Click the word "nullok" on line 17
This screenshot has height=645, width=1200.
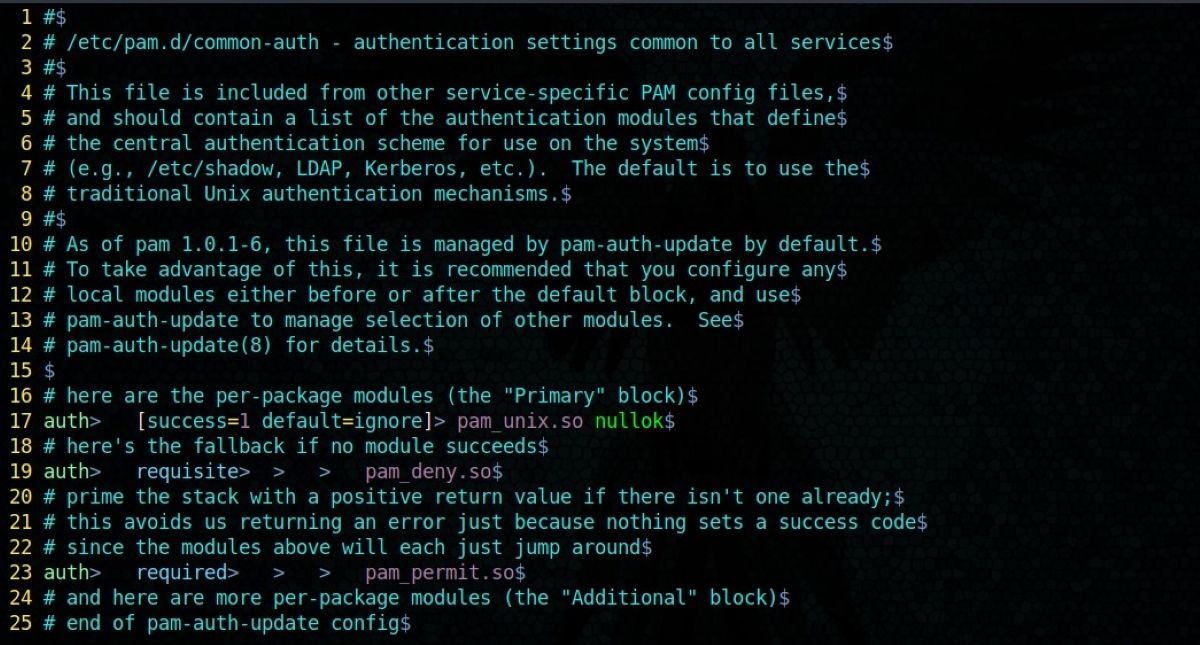point(629,421)
